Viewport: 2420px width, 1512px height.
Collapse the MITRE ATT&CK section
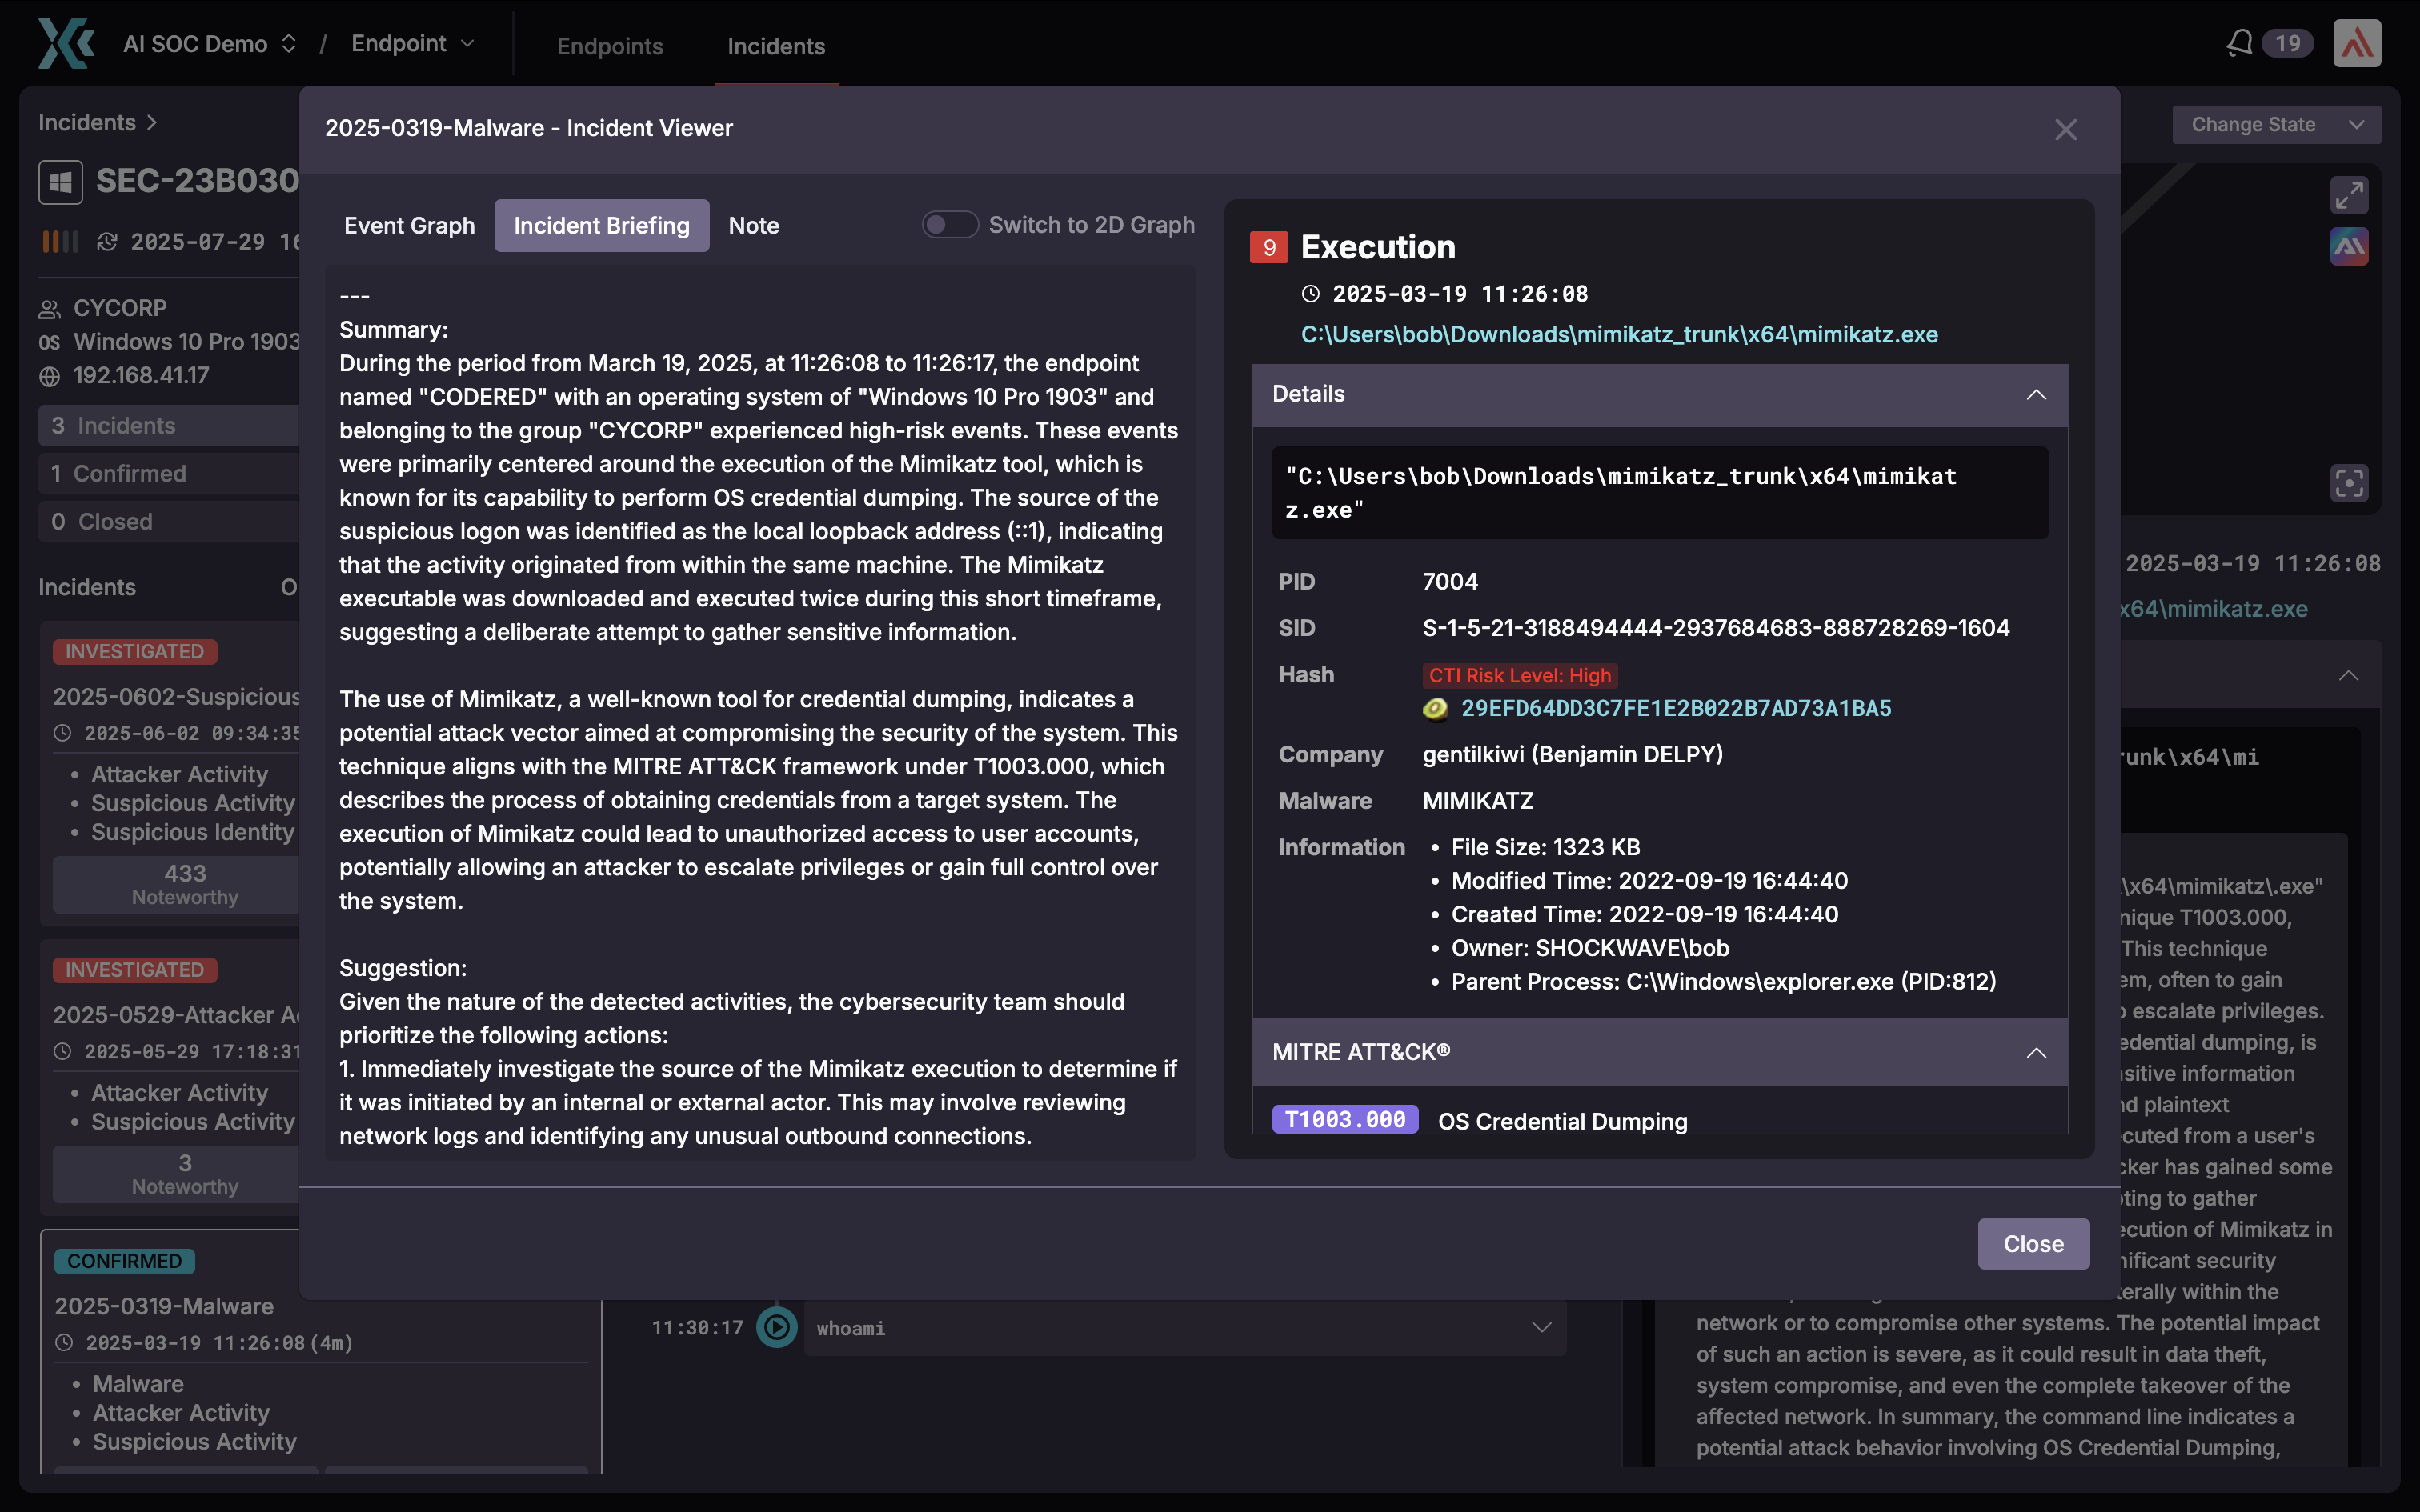click(2036, 1053)
